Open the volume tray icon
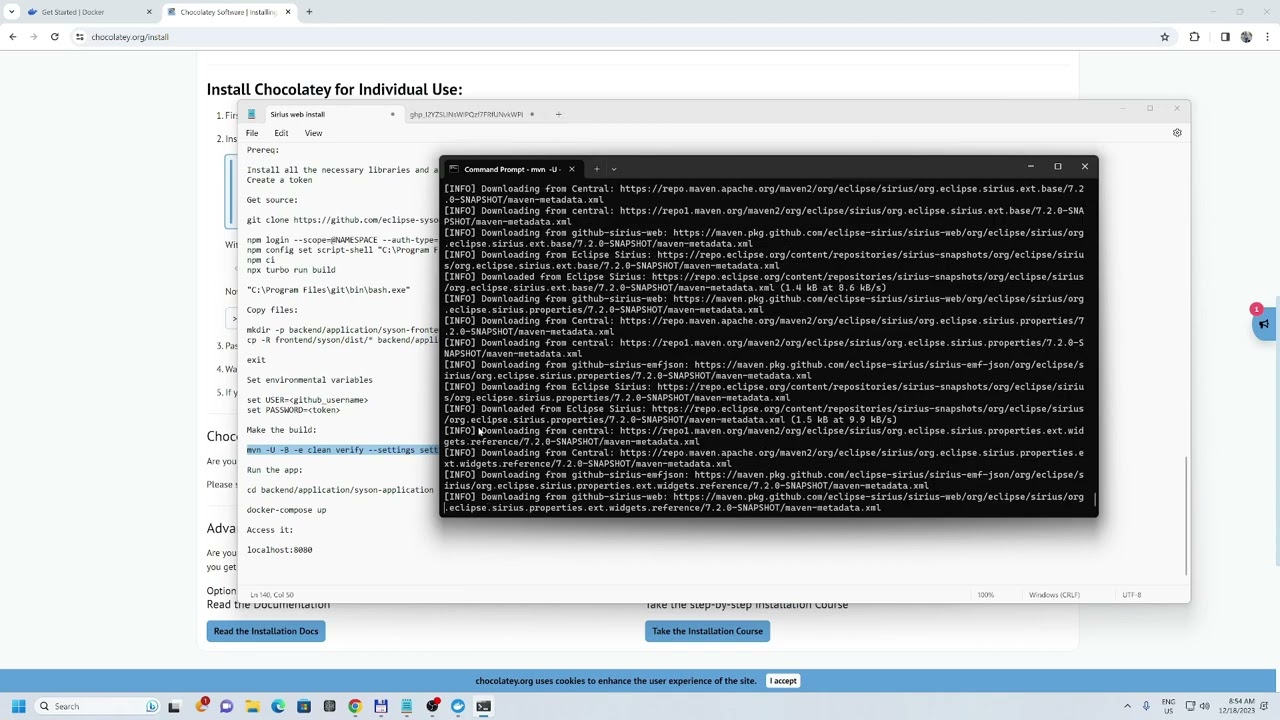This screenshot has height=720, width=1280. pos(1204,706)
